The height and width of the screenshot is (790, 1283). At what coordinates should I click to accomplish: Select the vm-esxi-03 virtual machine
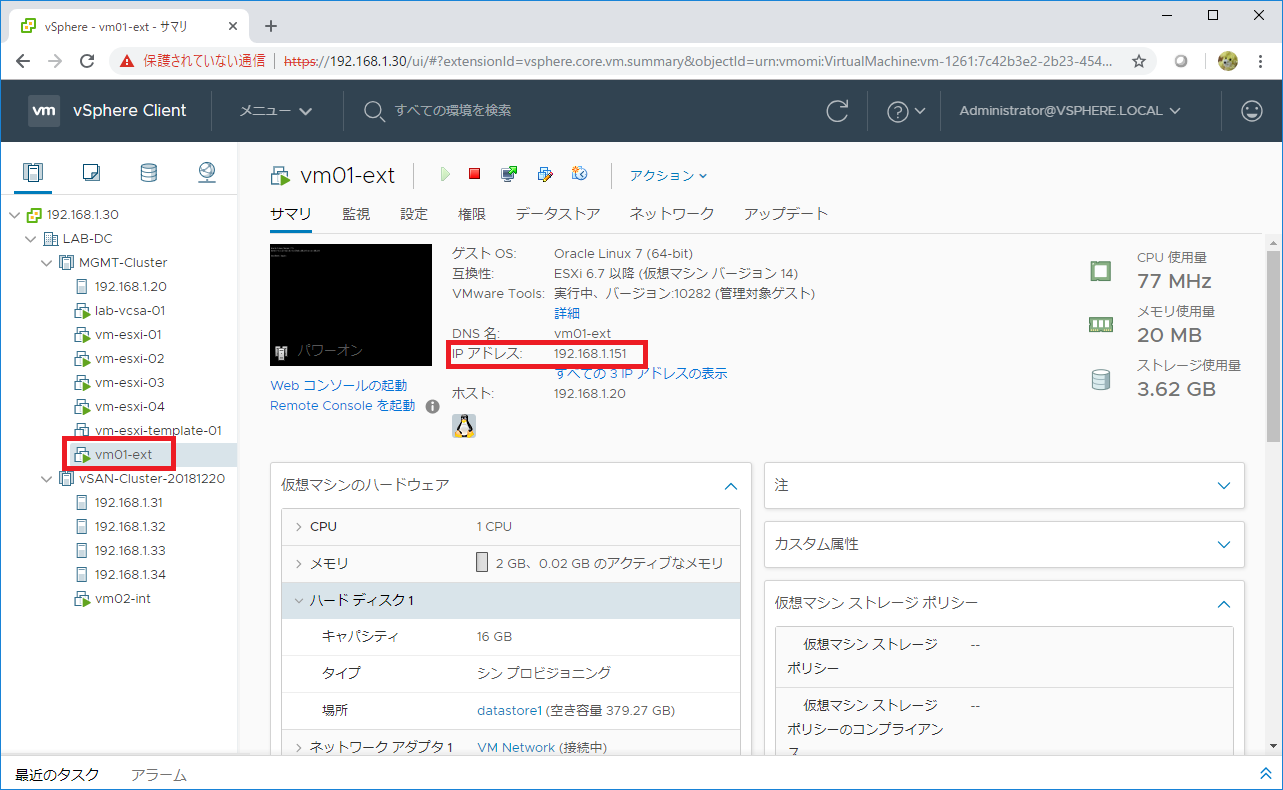129,382
